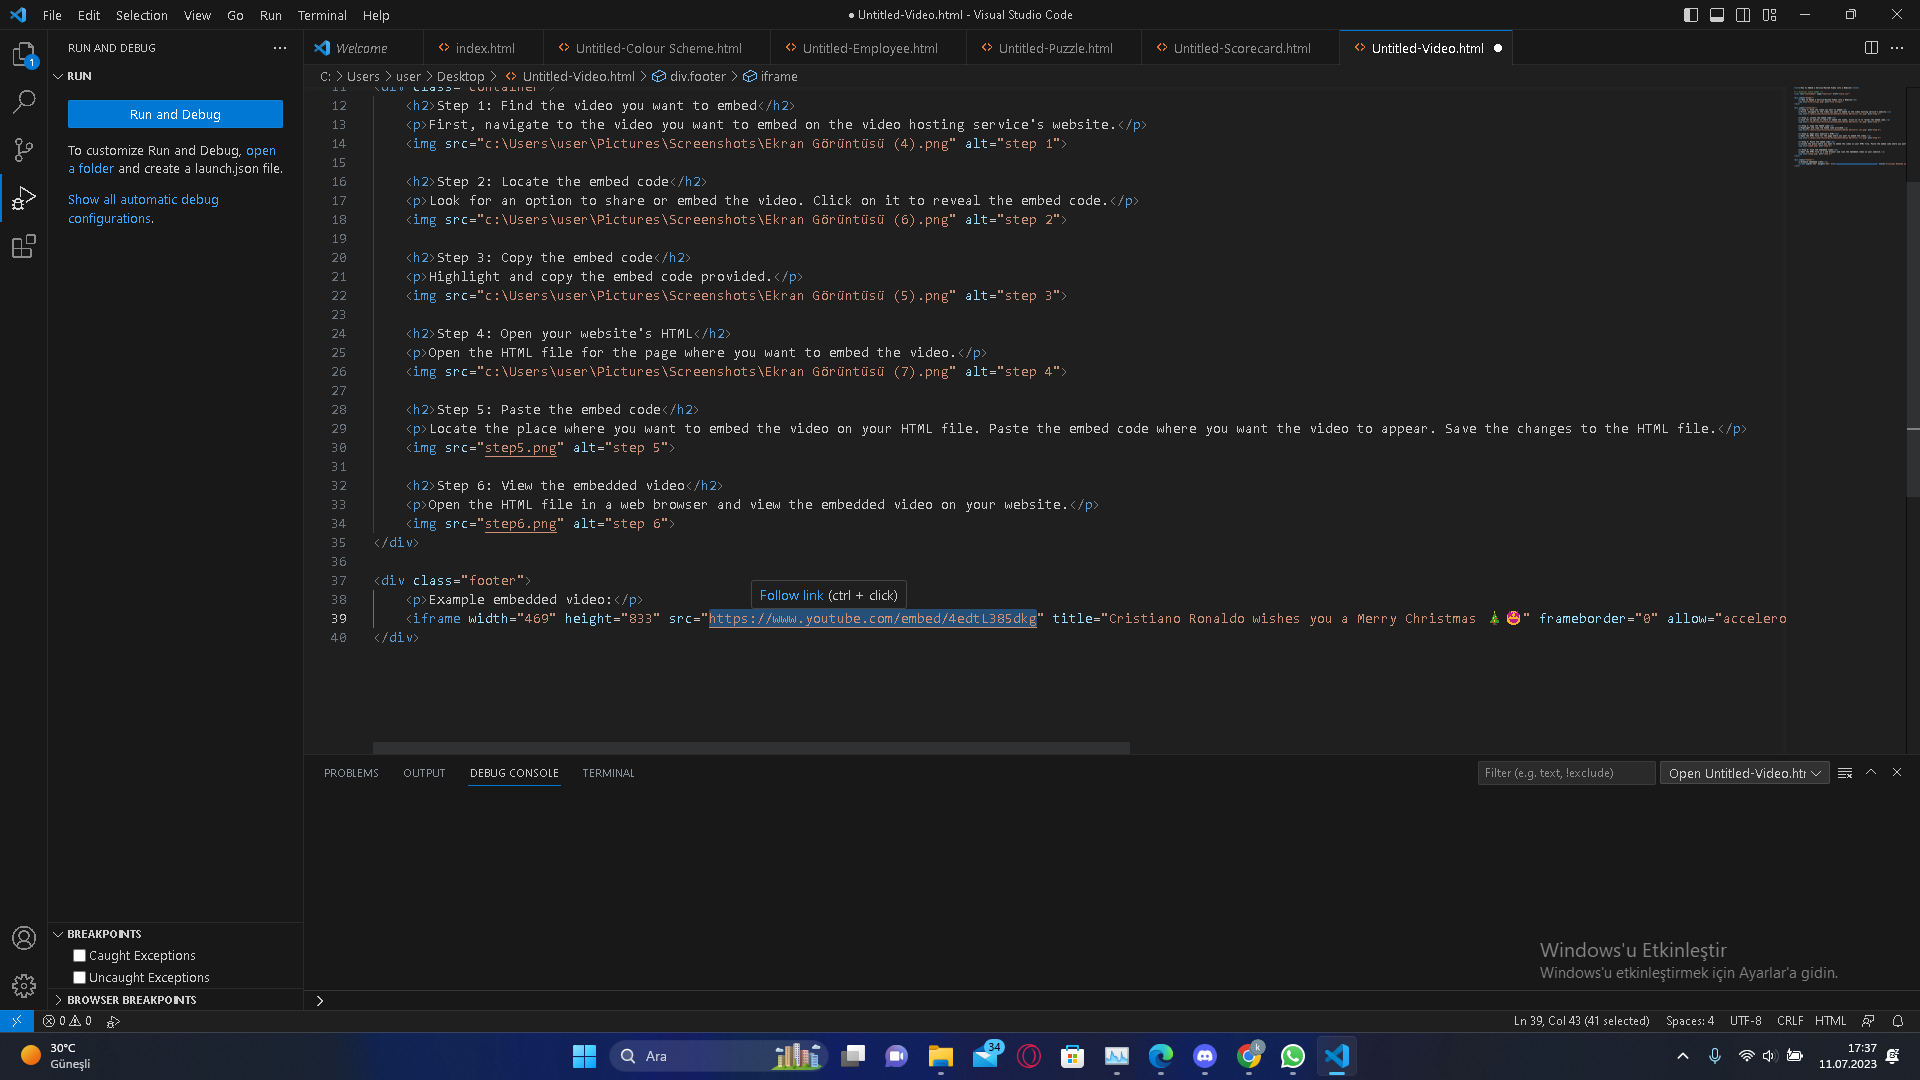The width and height of the screenshot is (1920, 1080).
Task: Click the Run and Debug button
Action: pyautogui.click(x=175, y=114)
